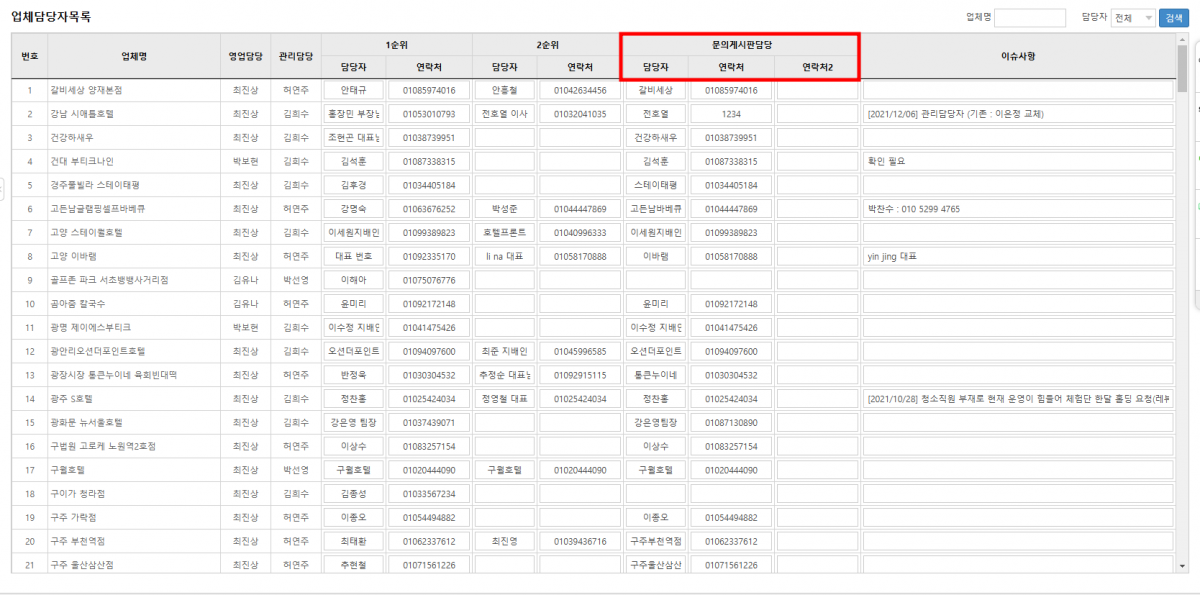Click the vertical scrollbar thumb of the table
The image size is (1200, 595).
1182,70
